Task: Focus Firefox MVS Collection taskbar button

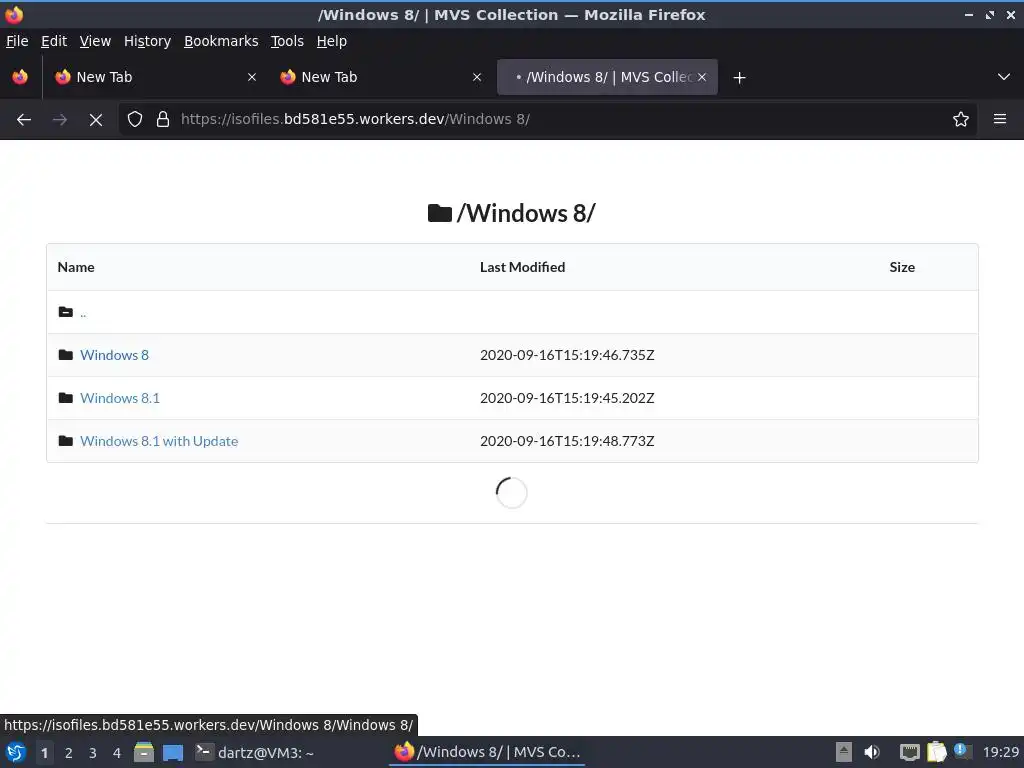Action: pos(487,752)
